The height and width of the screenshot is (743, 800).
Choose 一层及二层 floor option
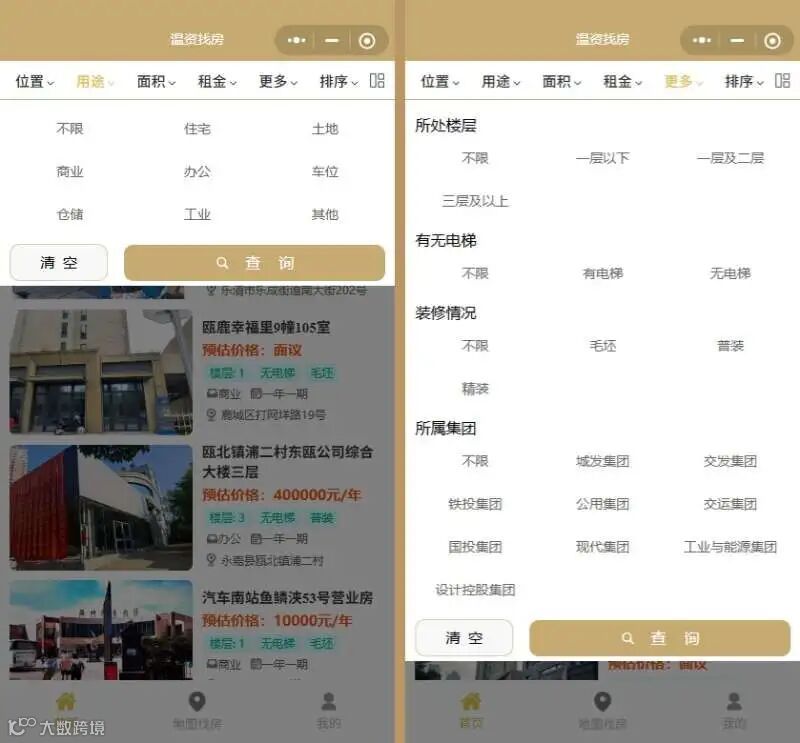pyautogui.click(x=730, y=158)
